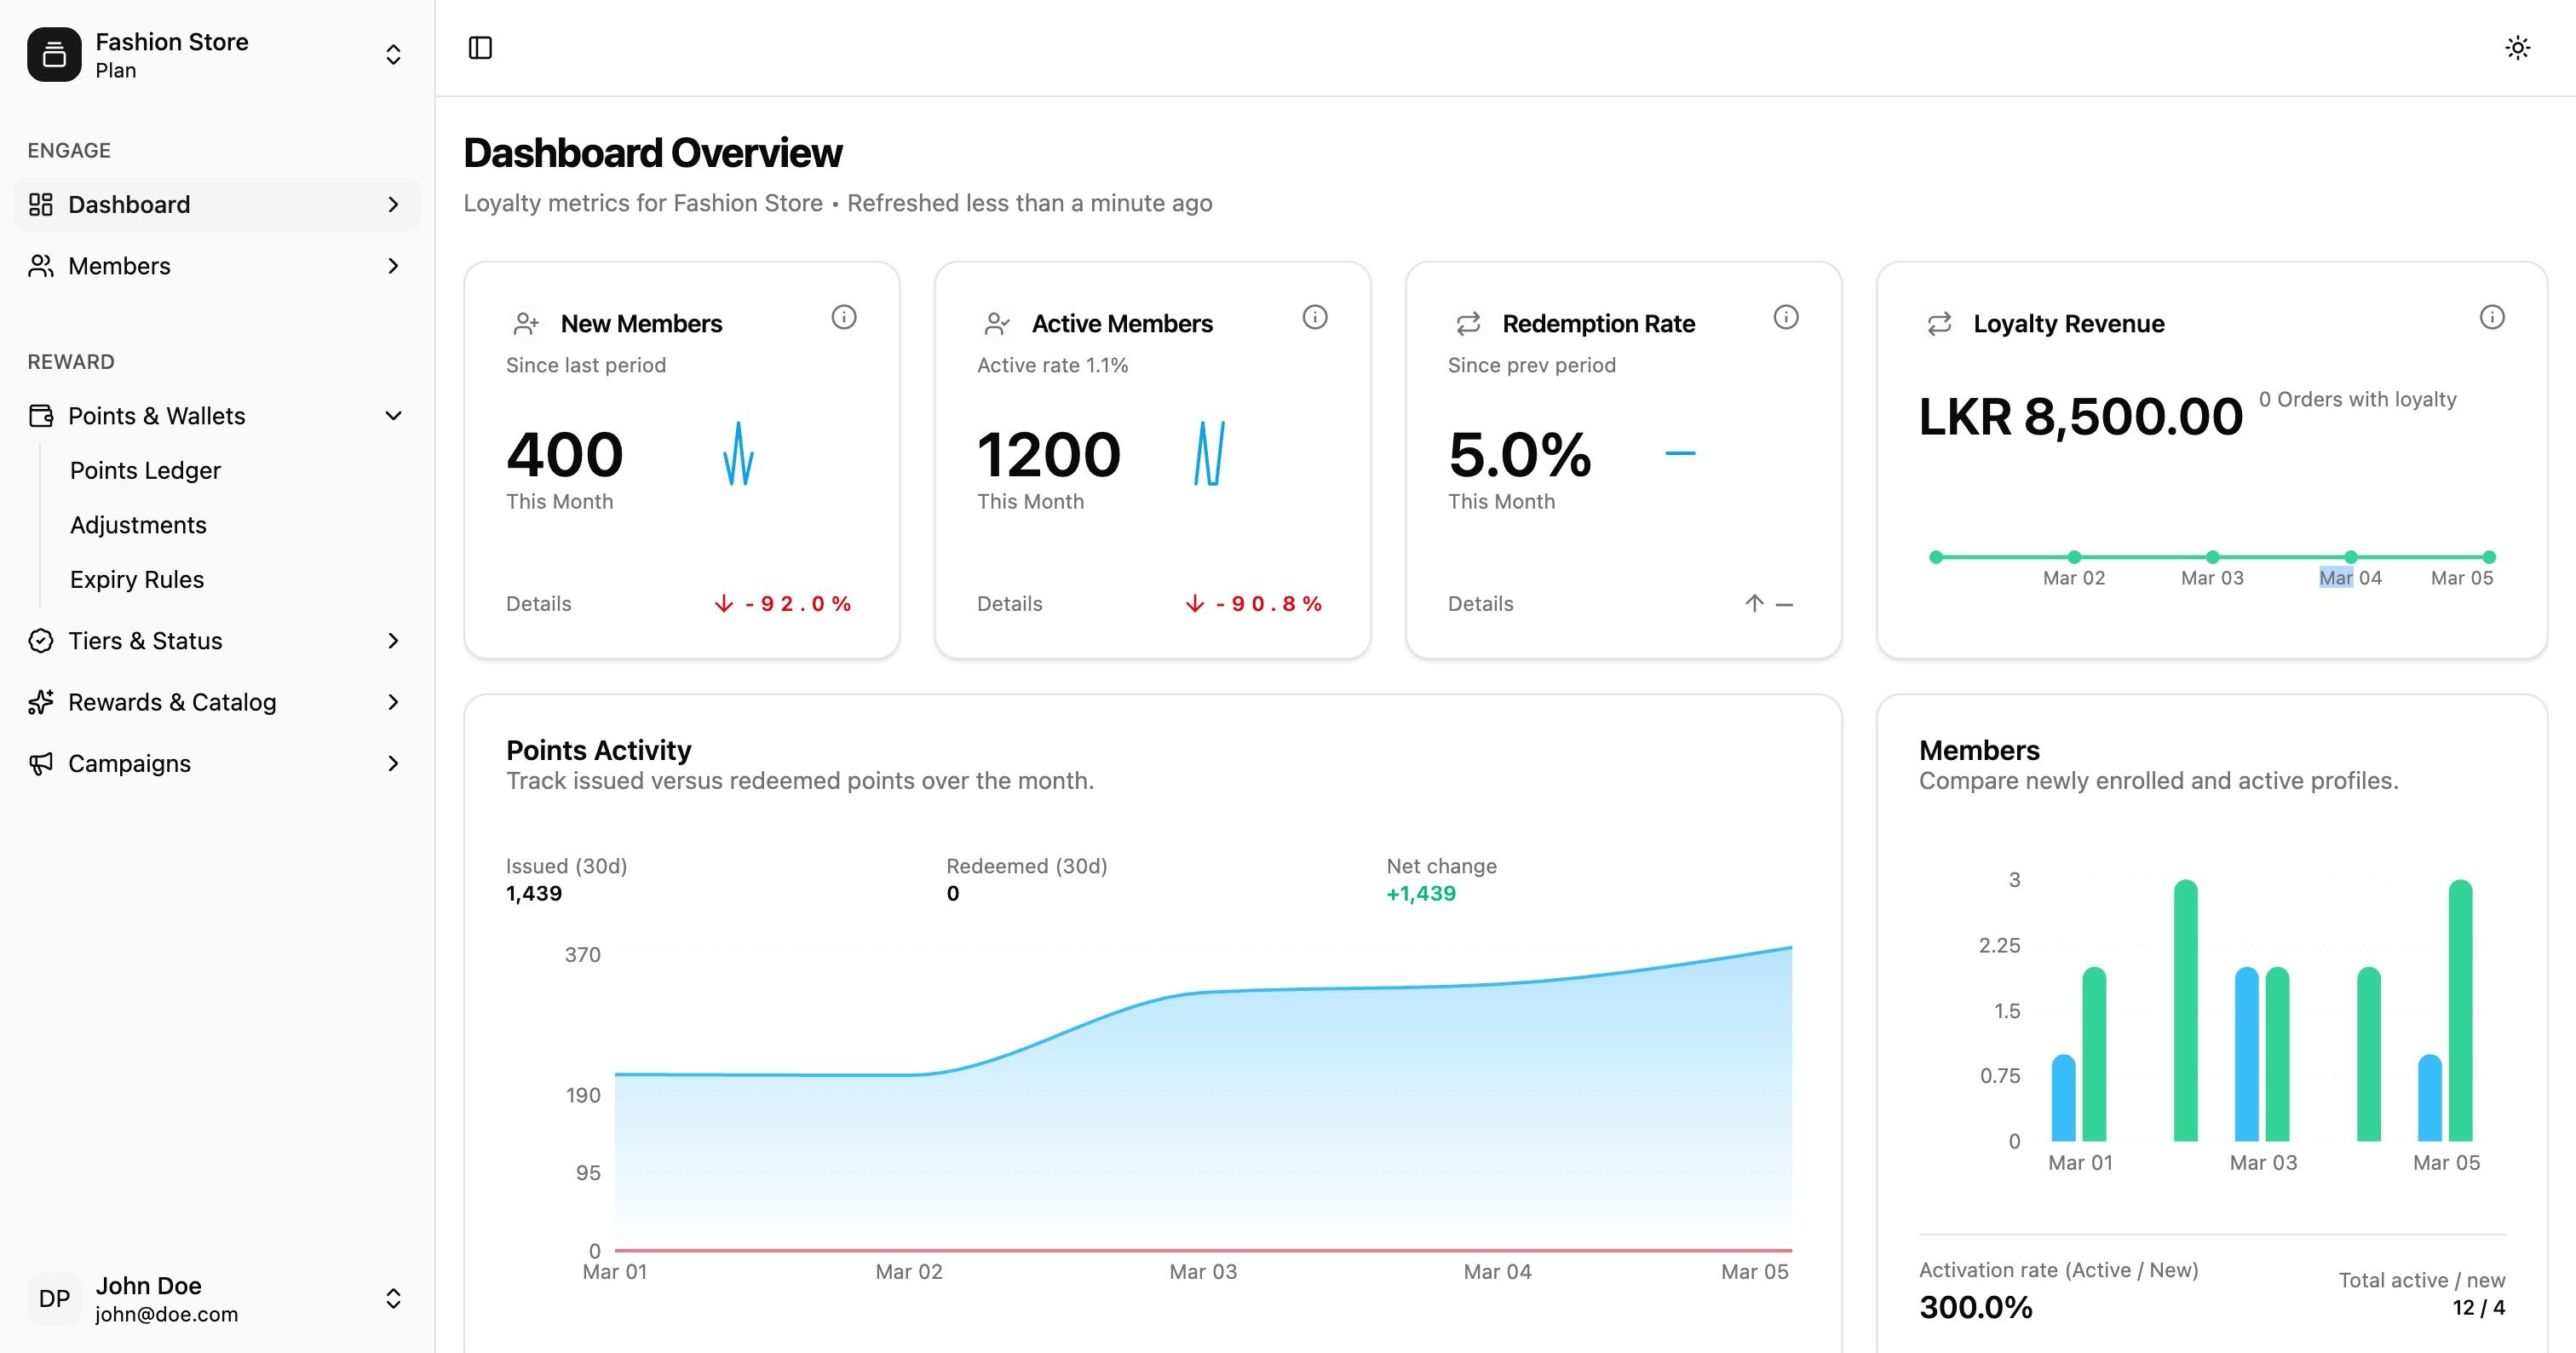Collapse the Points & Wallets section

click(x=394, y=415)
